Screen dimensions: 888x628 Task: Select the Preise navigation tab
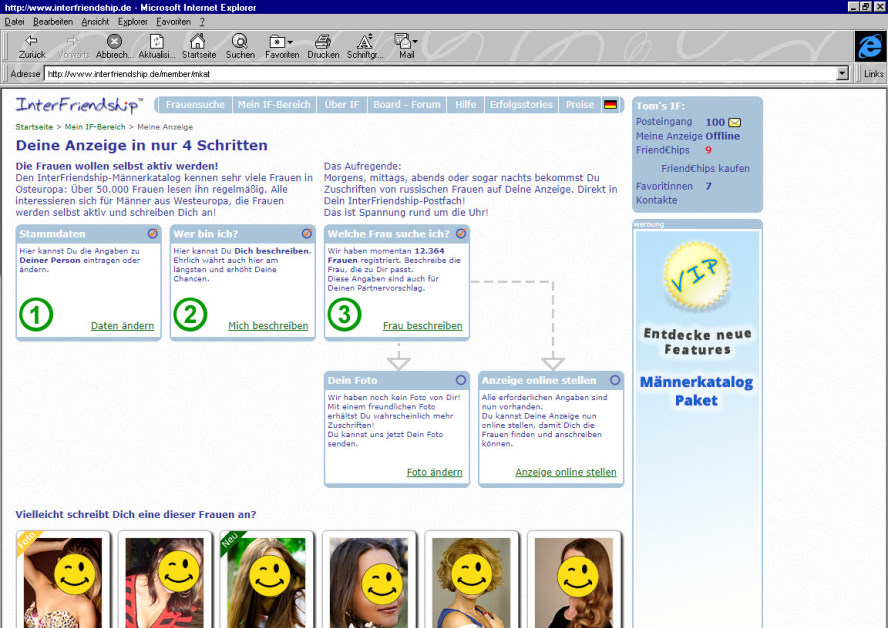[579, 105]
